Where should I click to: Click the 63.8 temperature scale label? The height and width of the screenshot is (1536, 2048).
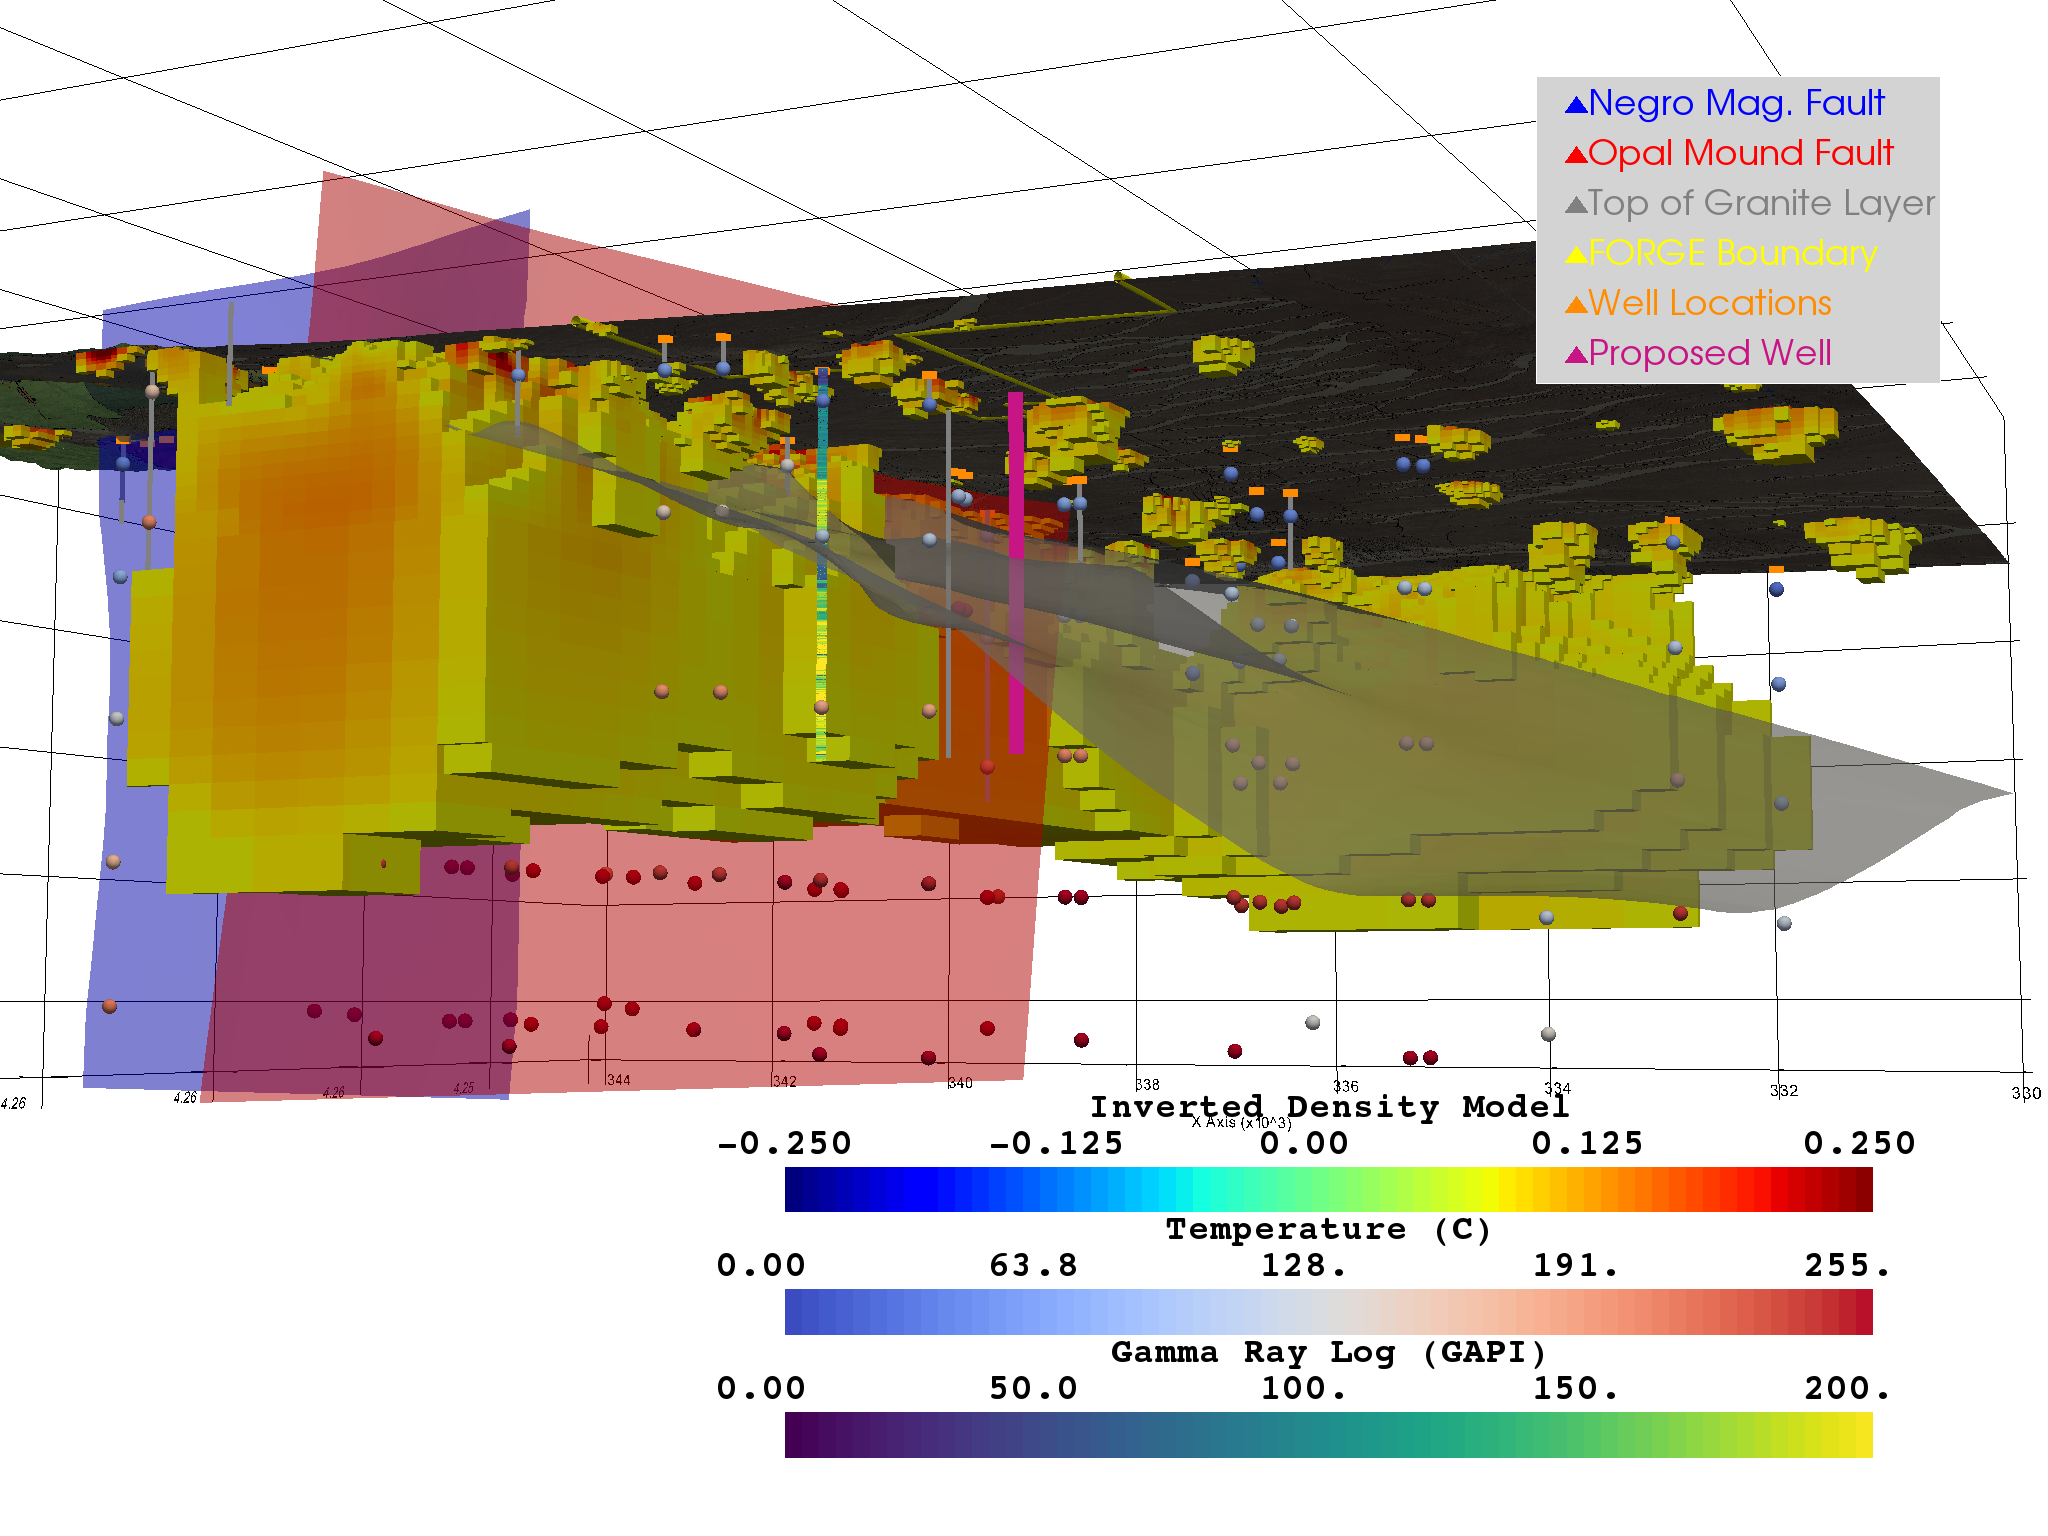pos(1034,1266)
